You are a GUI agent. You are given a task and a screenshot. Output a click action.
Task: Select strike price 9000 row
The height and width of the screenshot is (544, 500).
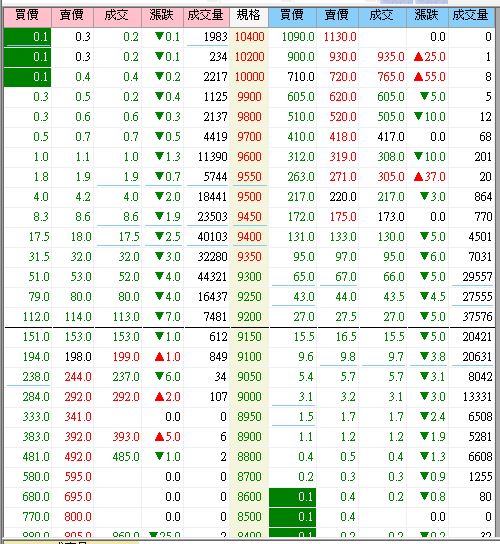pos(249,397)
